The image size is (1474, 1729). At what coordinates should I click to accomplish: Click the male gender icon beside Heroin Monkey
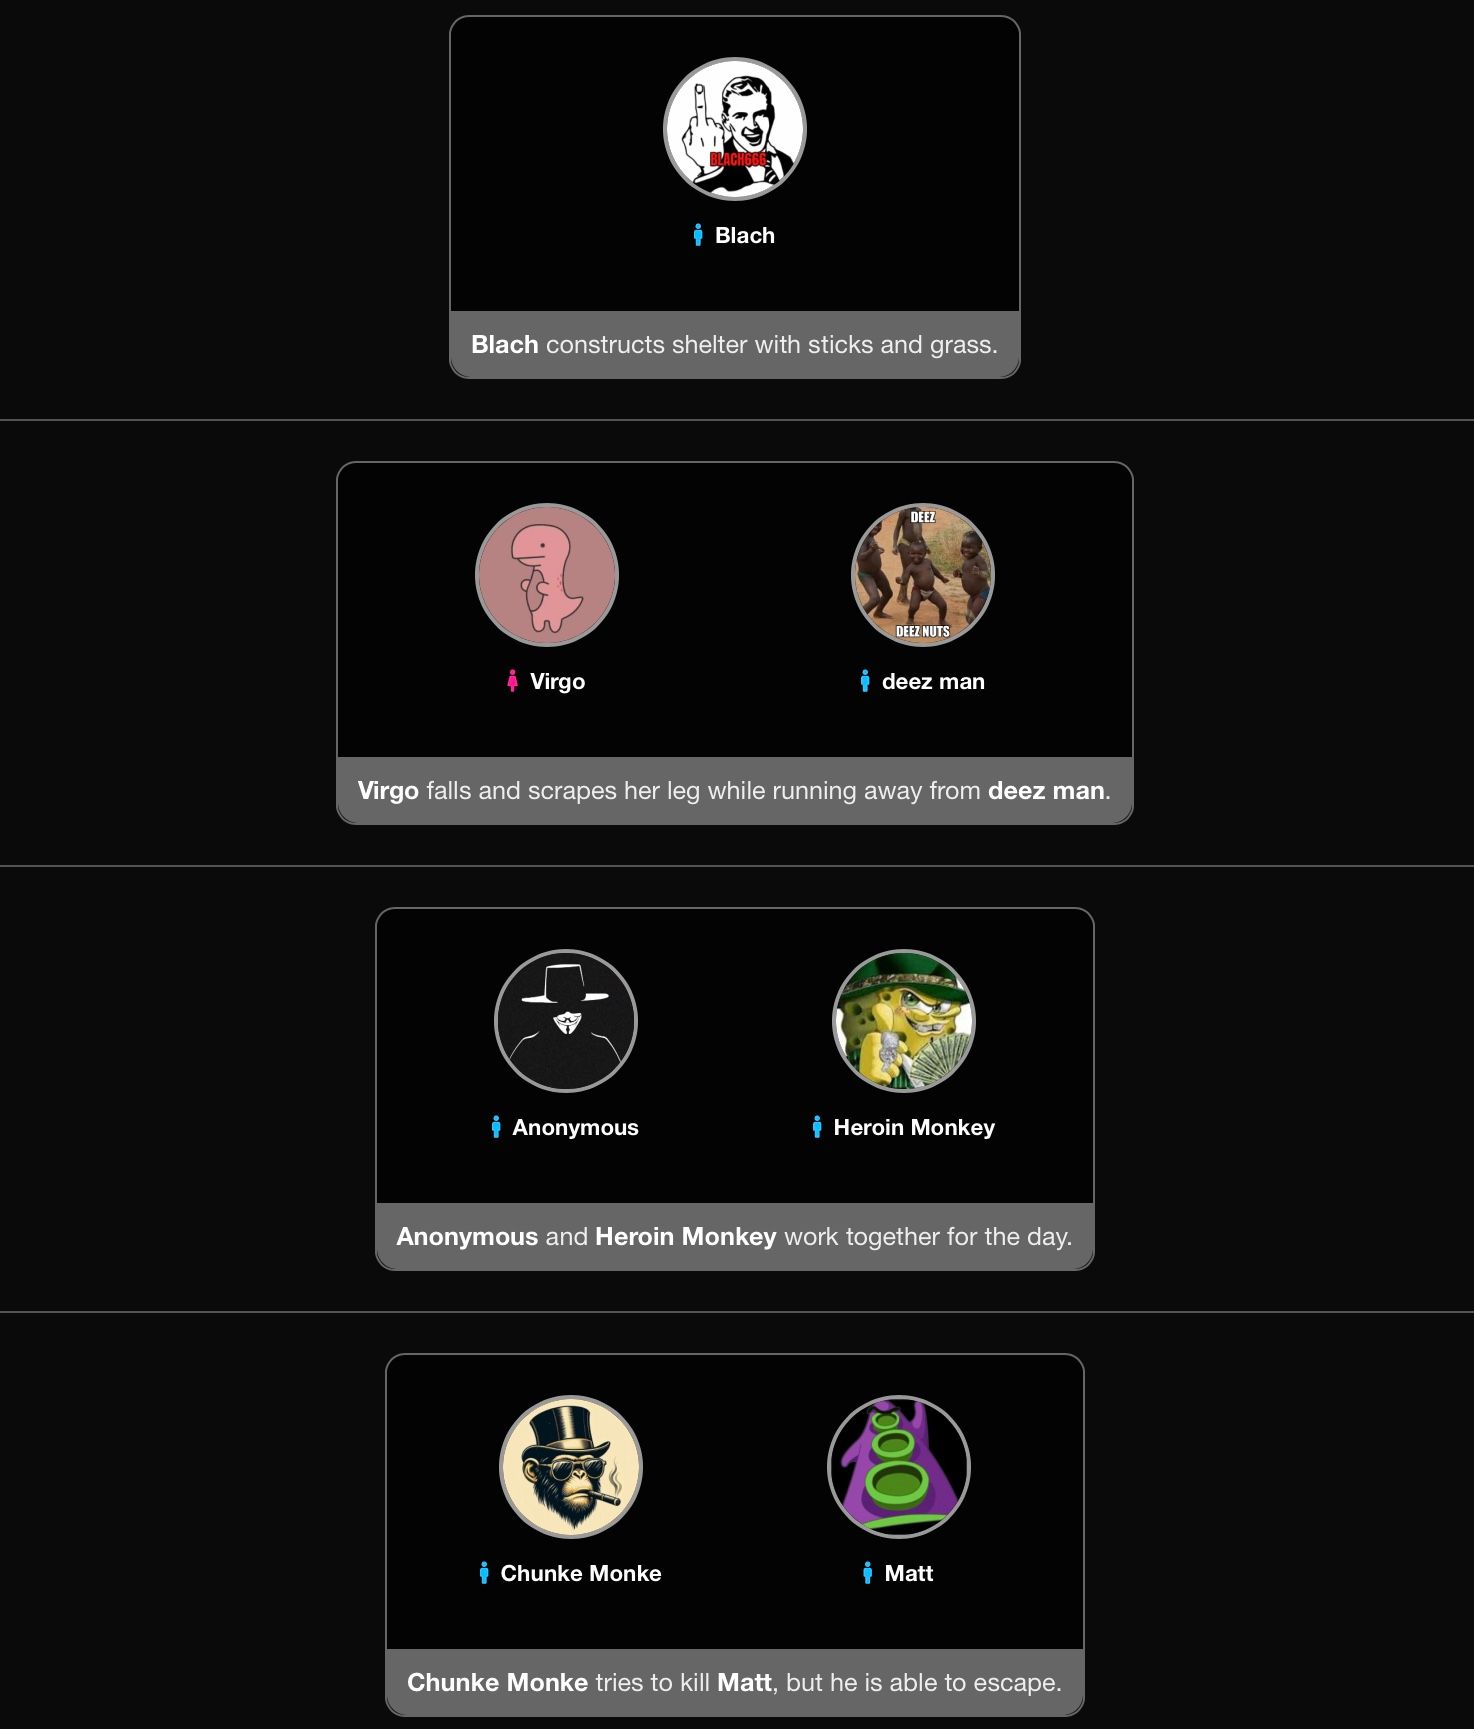tap(817, 1127)
